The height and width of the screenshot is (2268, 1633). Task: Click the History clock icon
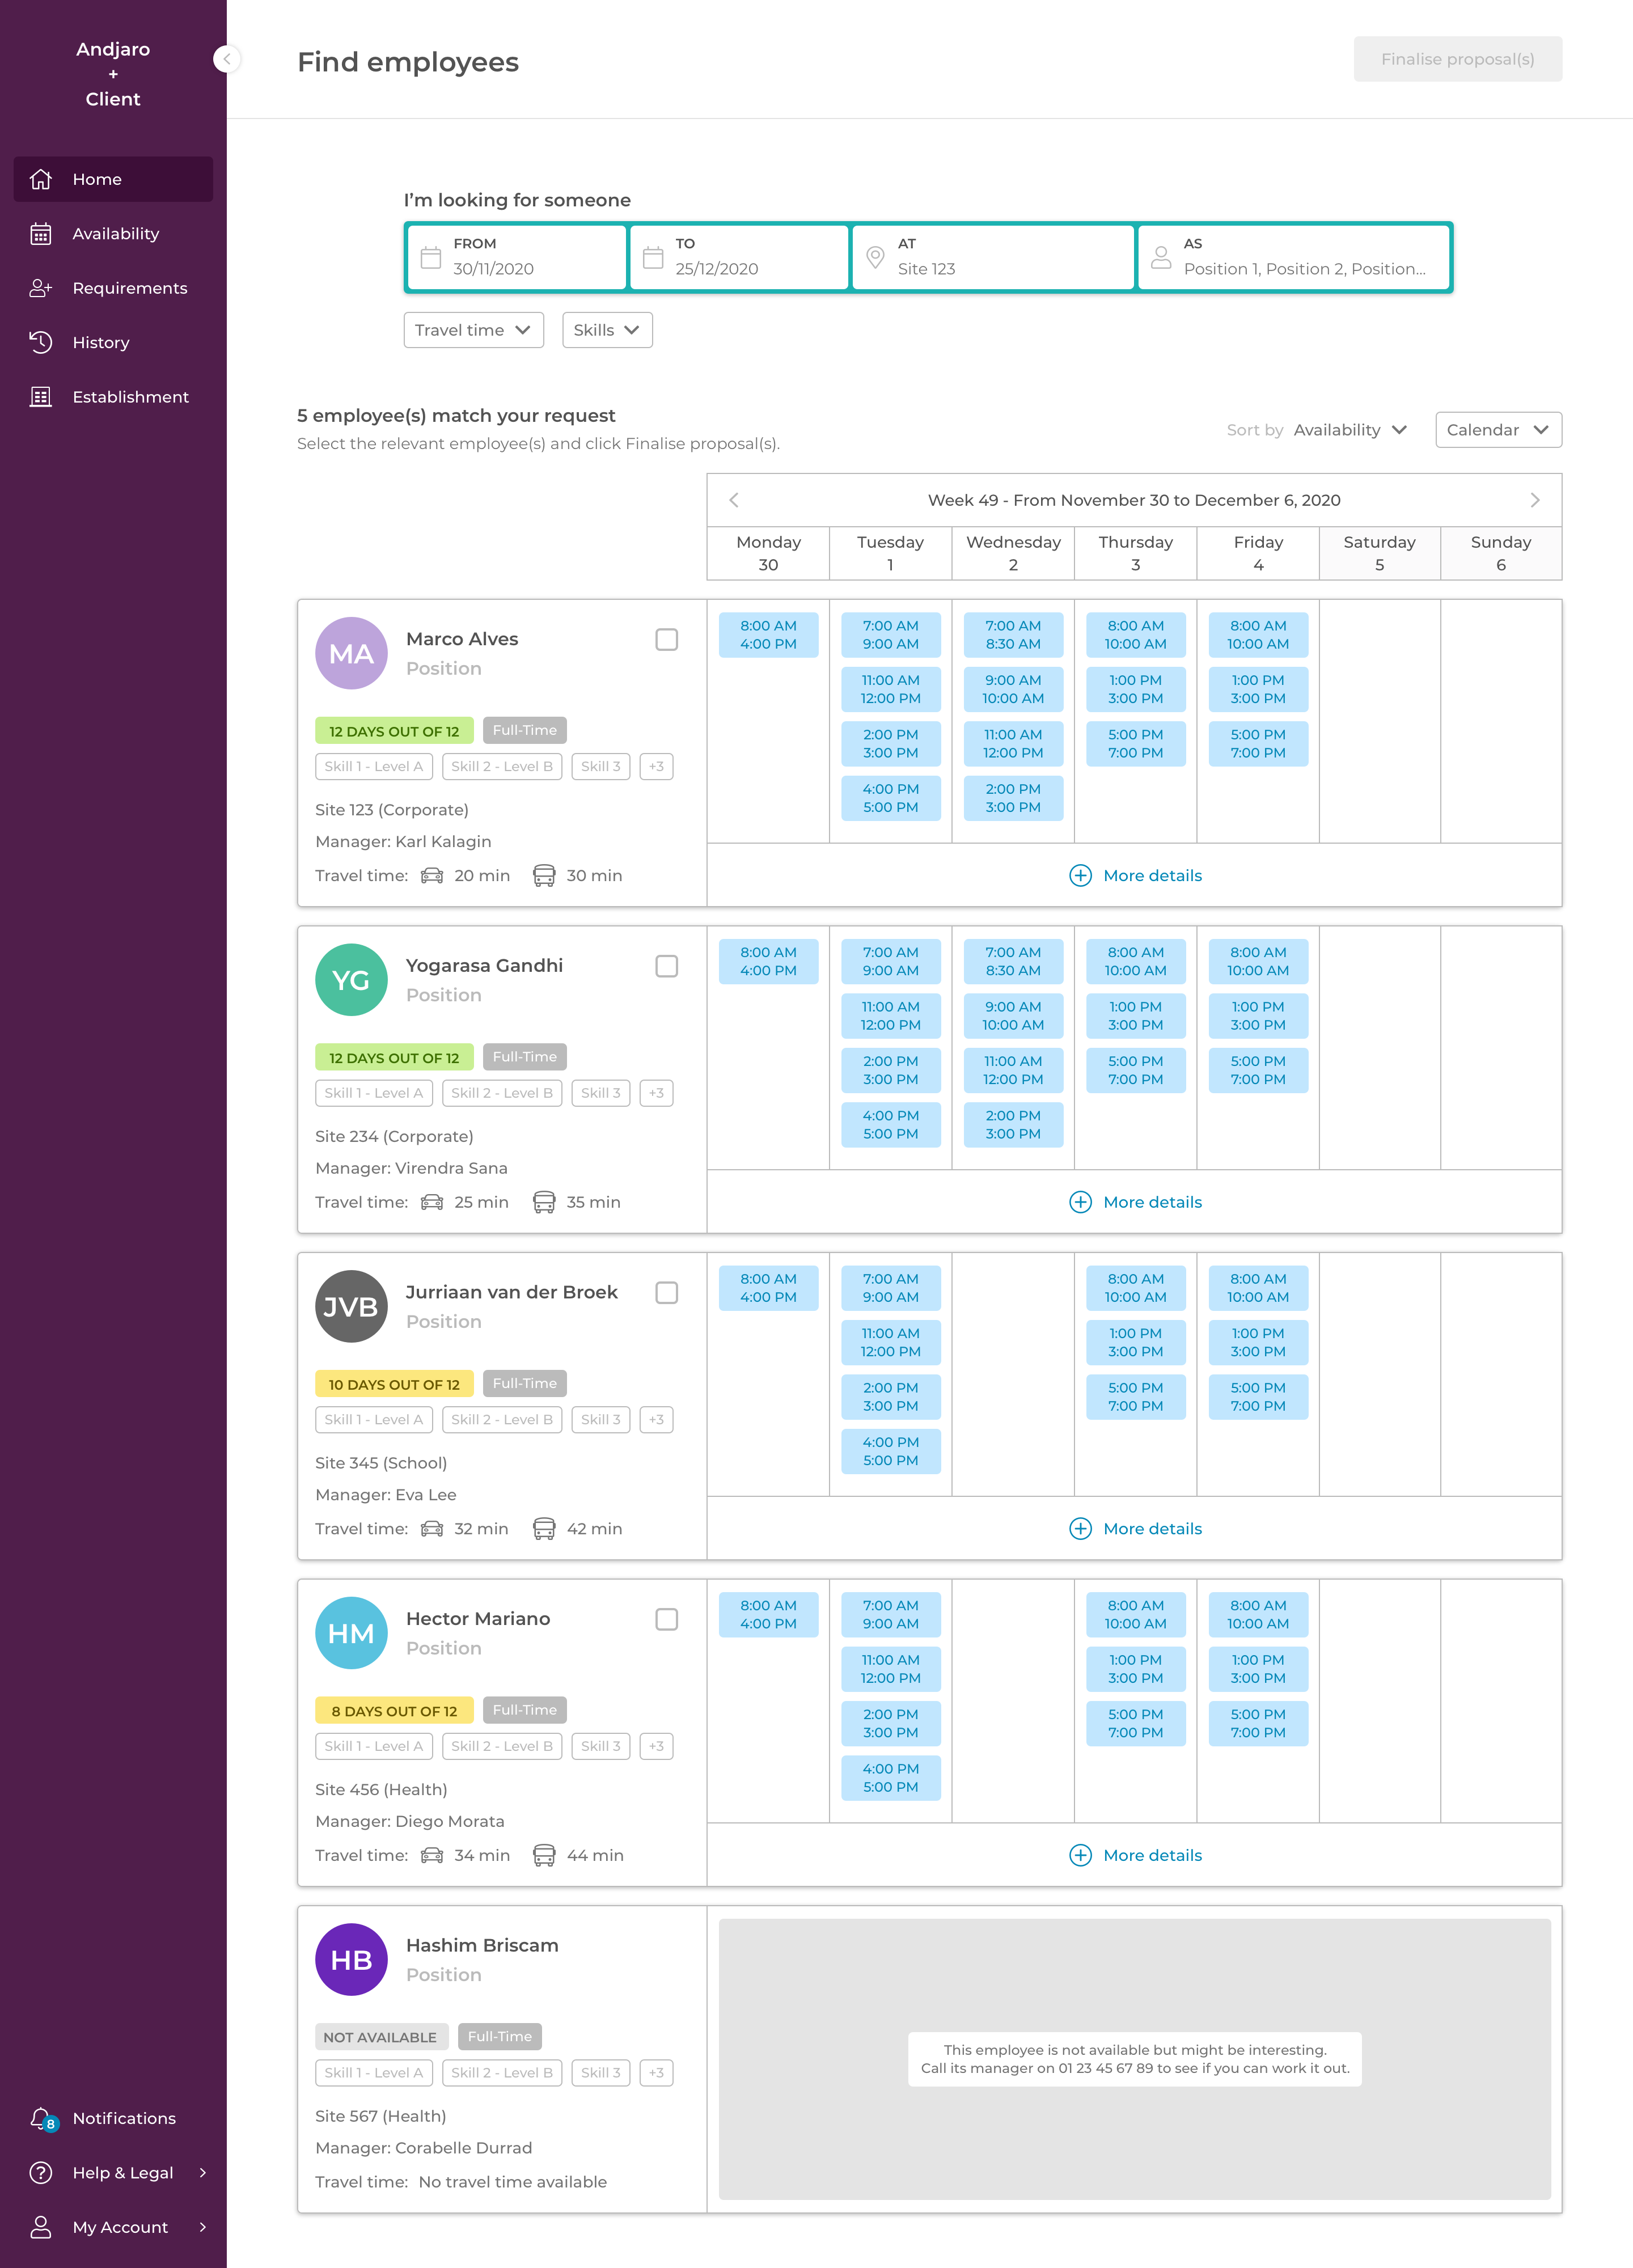pyautogui.click(x=41, y=342)
